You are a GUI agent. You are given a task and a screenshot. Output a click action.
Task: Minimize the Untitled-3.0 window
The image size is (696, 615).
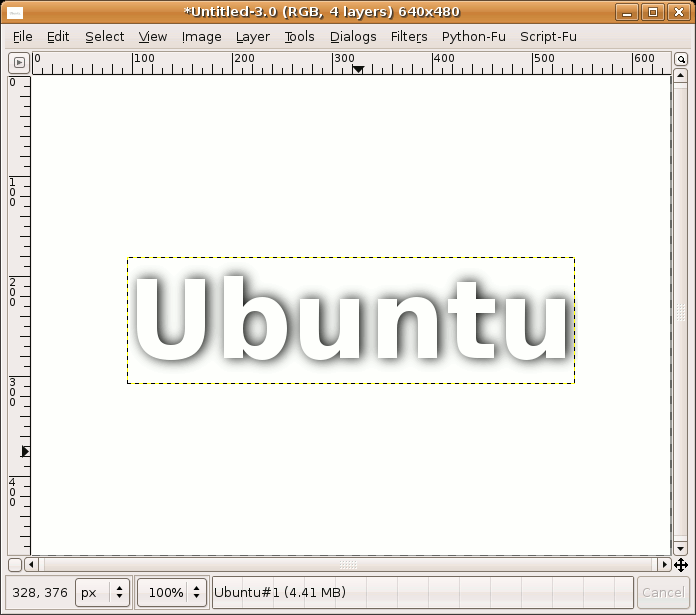[x=627, y=12]
